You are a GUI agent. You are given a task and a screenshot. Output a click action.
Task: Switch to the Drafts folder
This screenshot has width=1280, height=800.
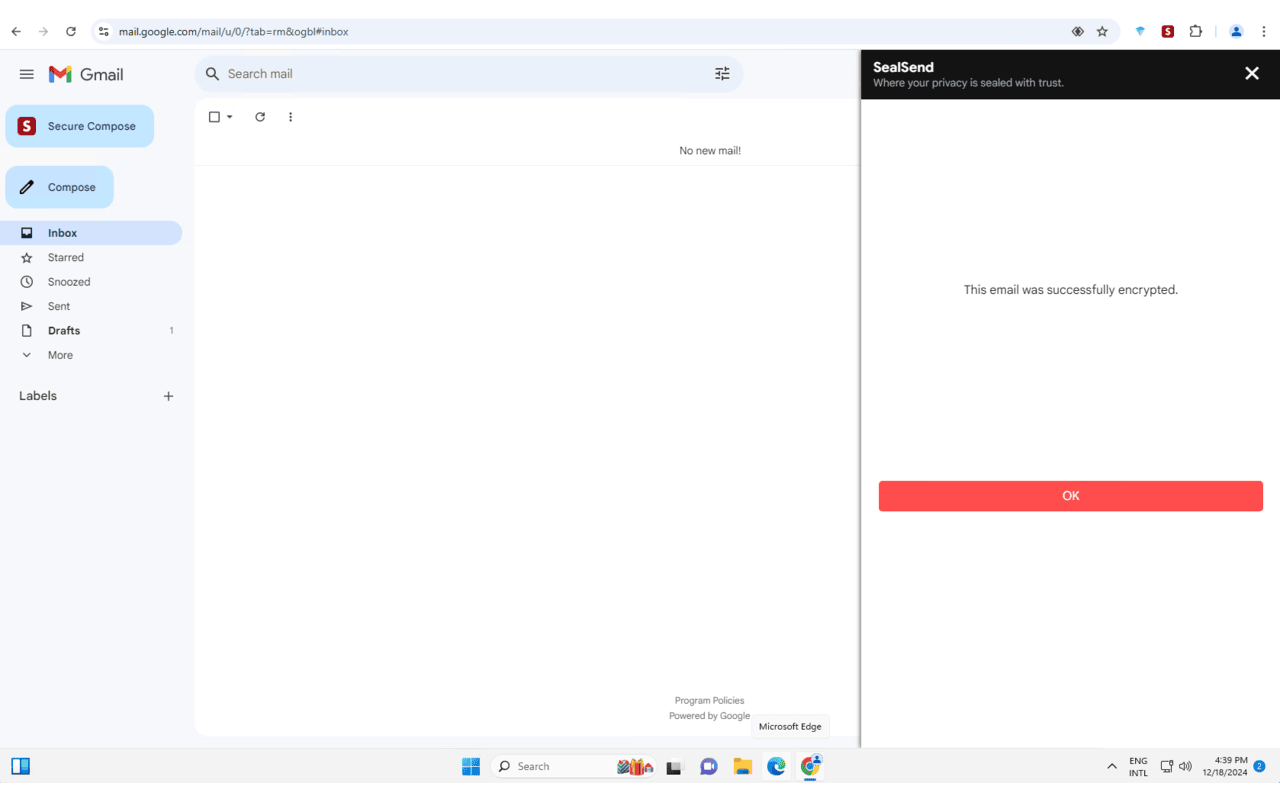tap(63, 330)
